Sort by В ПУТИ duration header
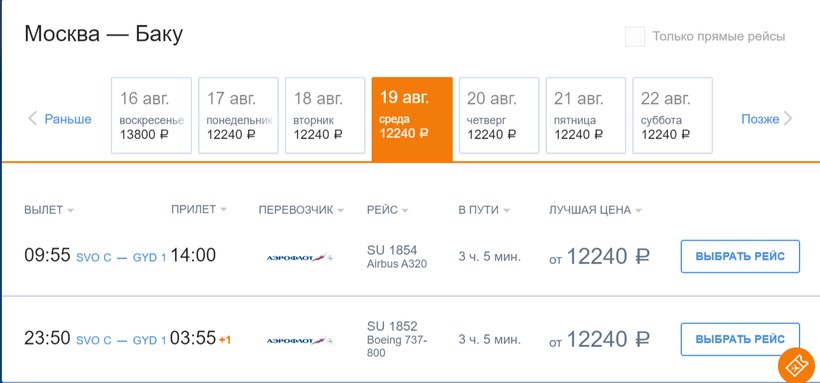820x383 pixels. 484,210
